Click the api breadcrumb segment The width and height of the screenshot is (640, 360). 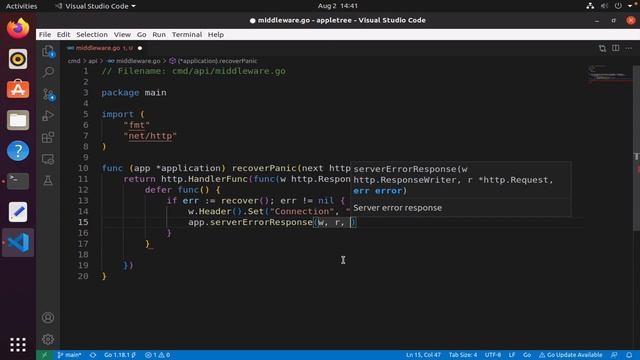(93, 61)
